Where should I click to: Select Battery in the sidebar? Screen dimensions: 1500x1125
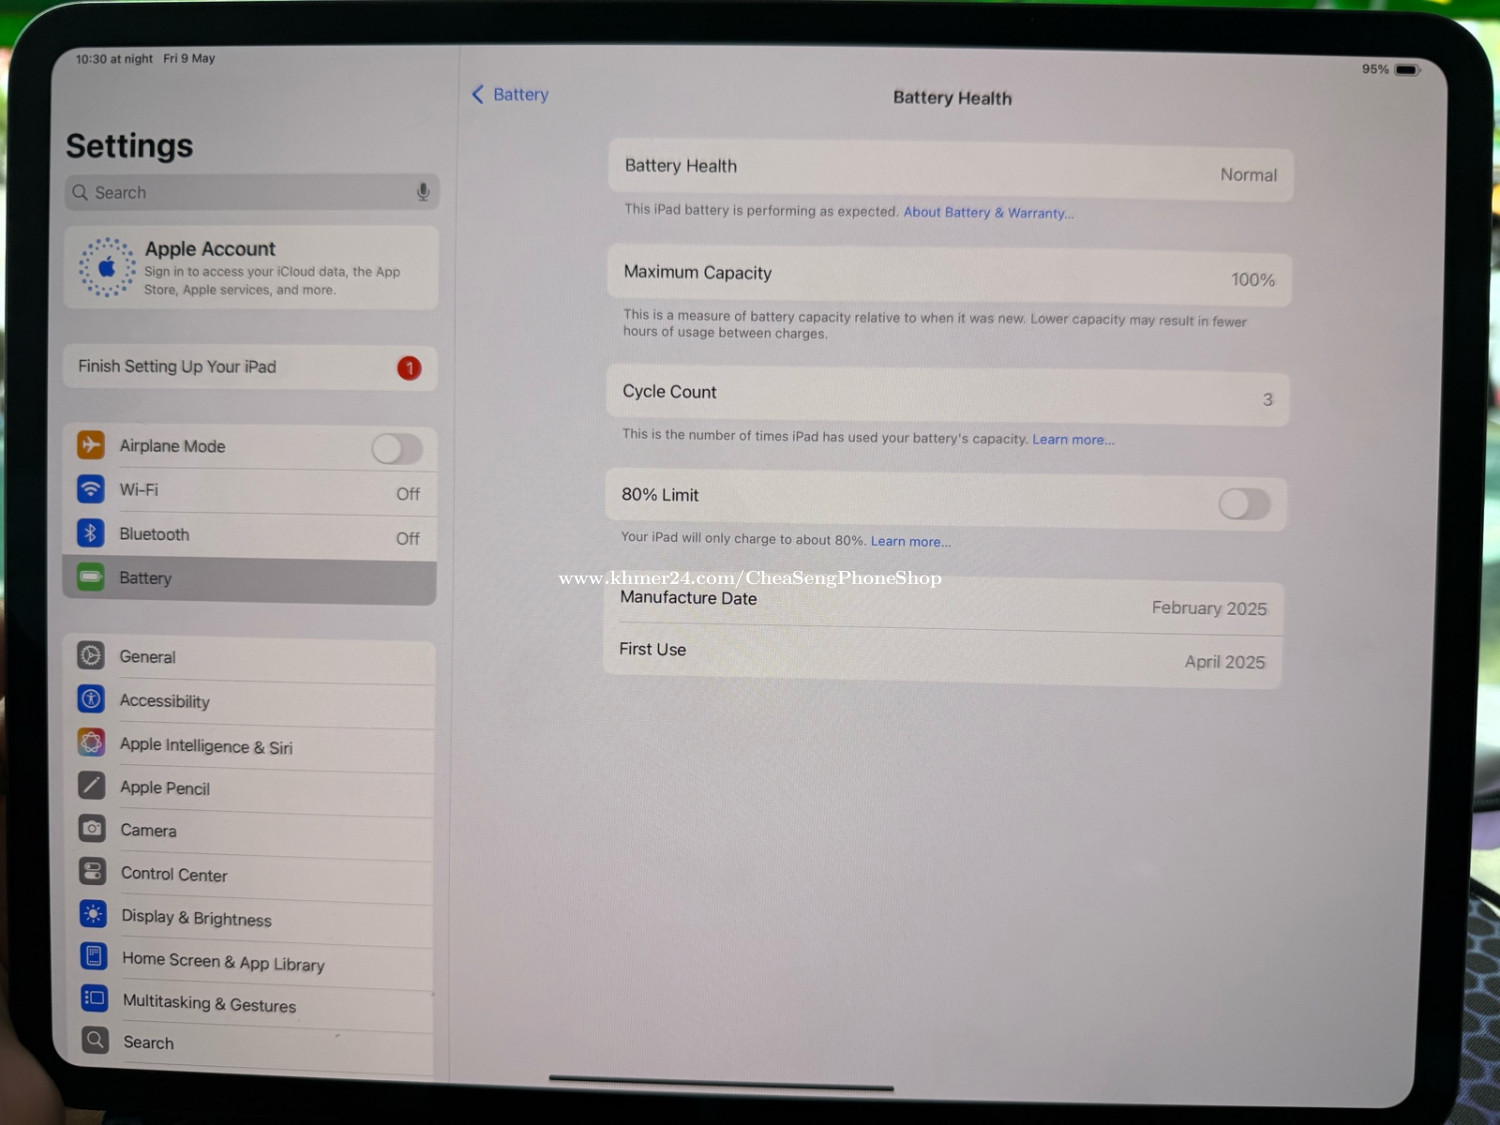250,580
